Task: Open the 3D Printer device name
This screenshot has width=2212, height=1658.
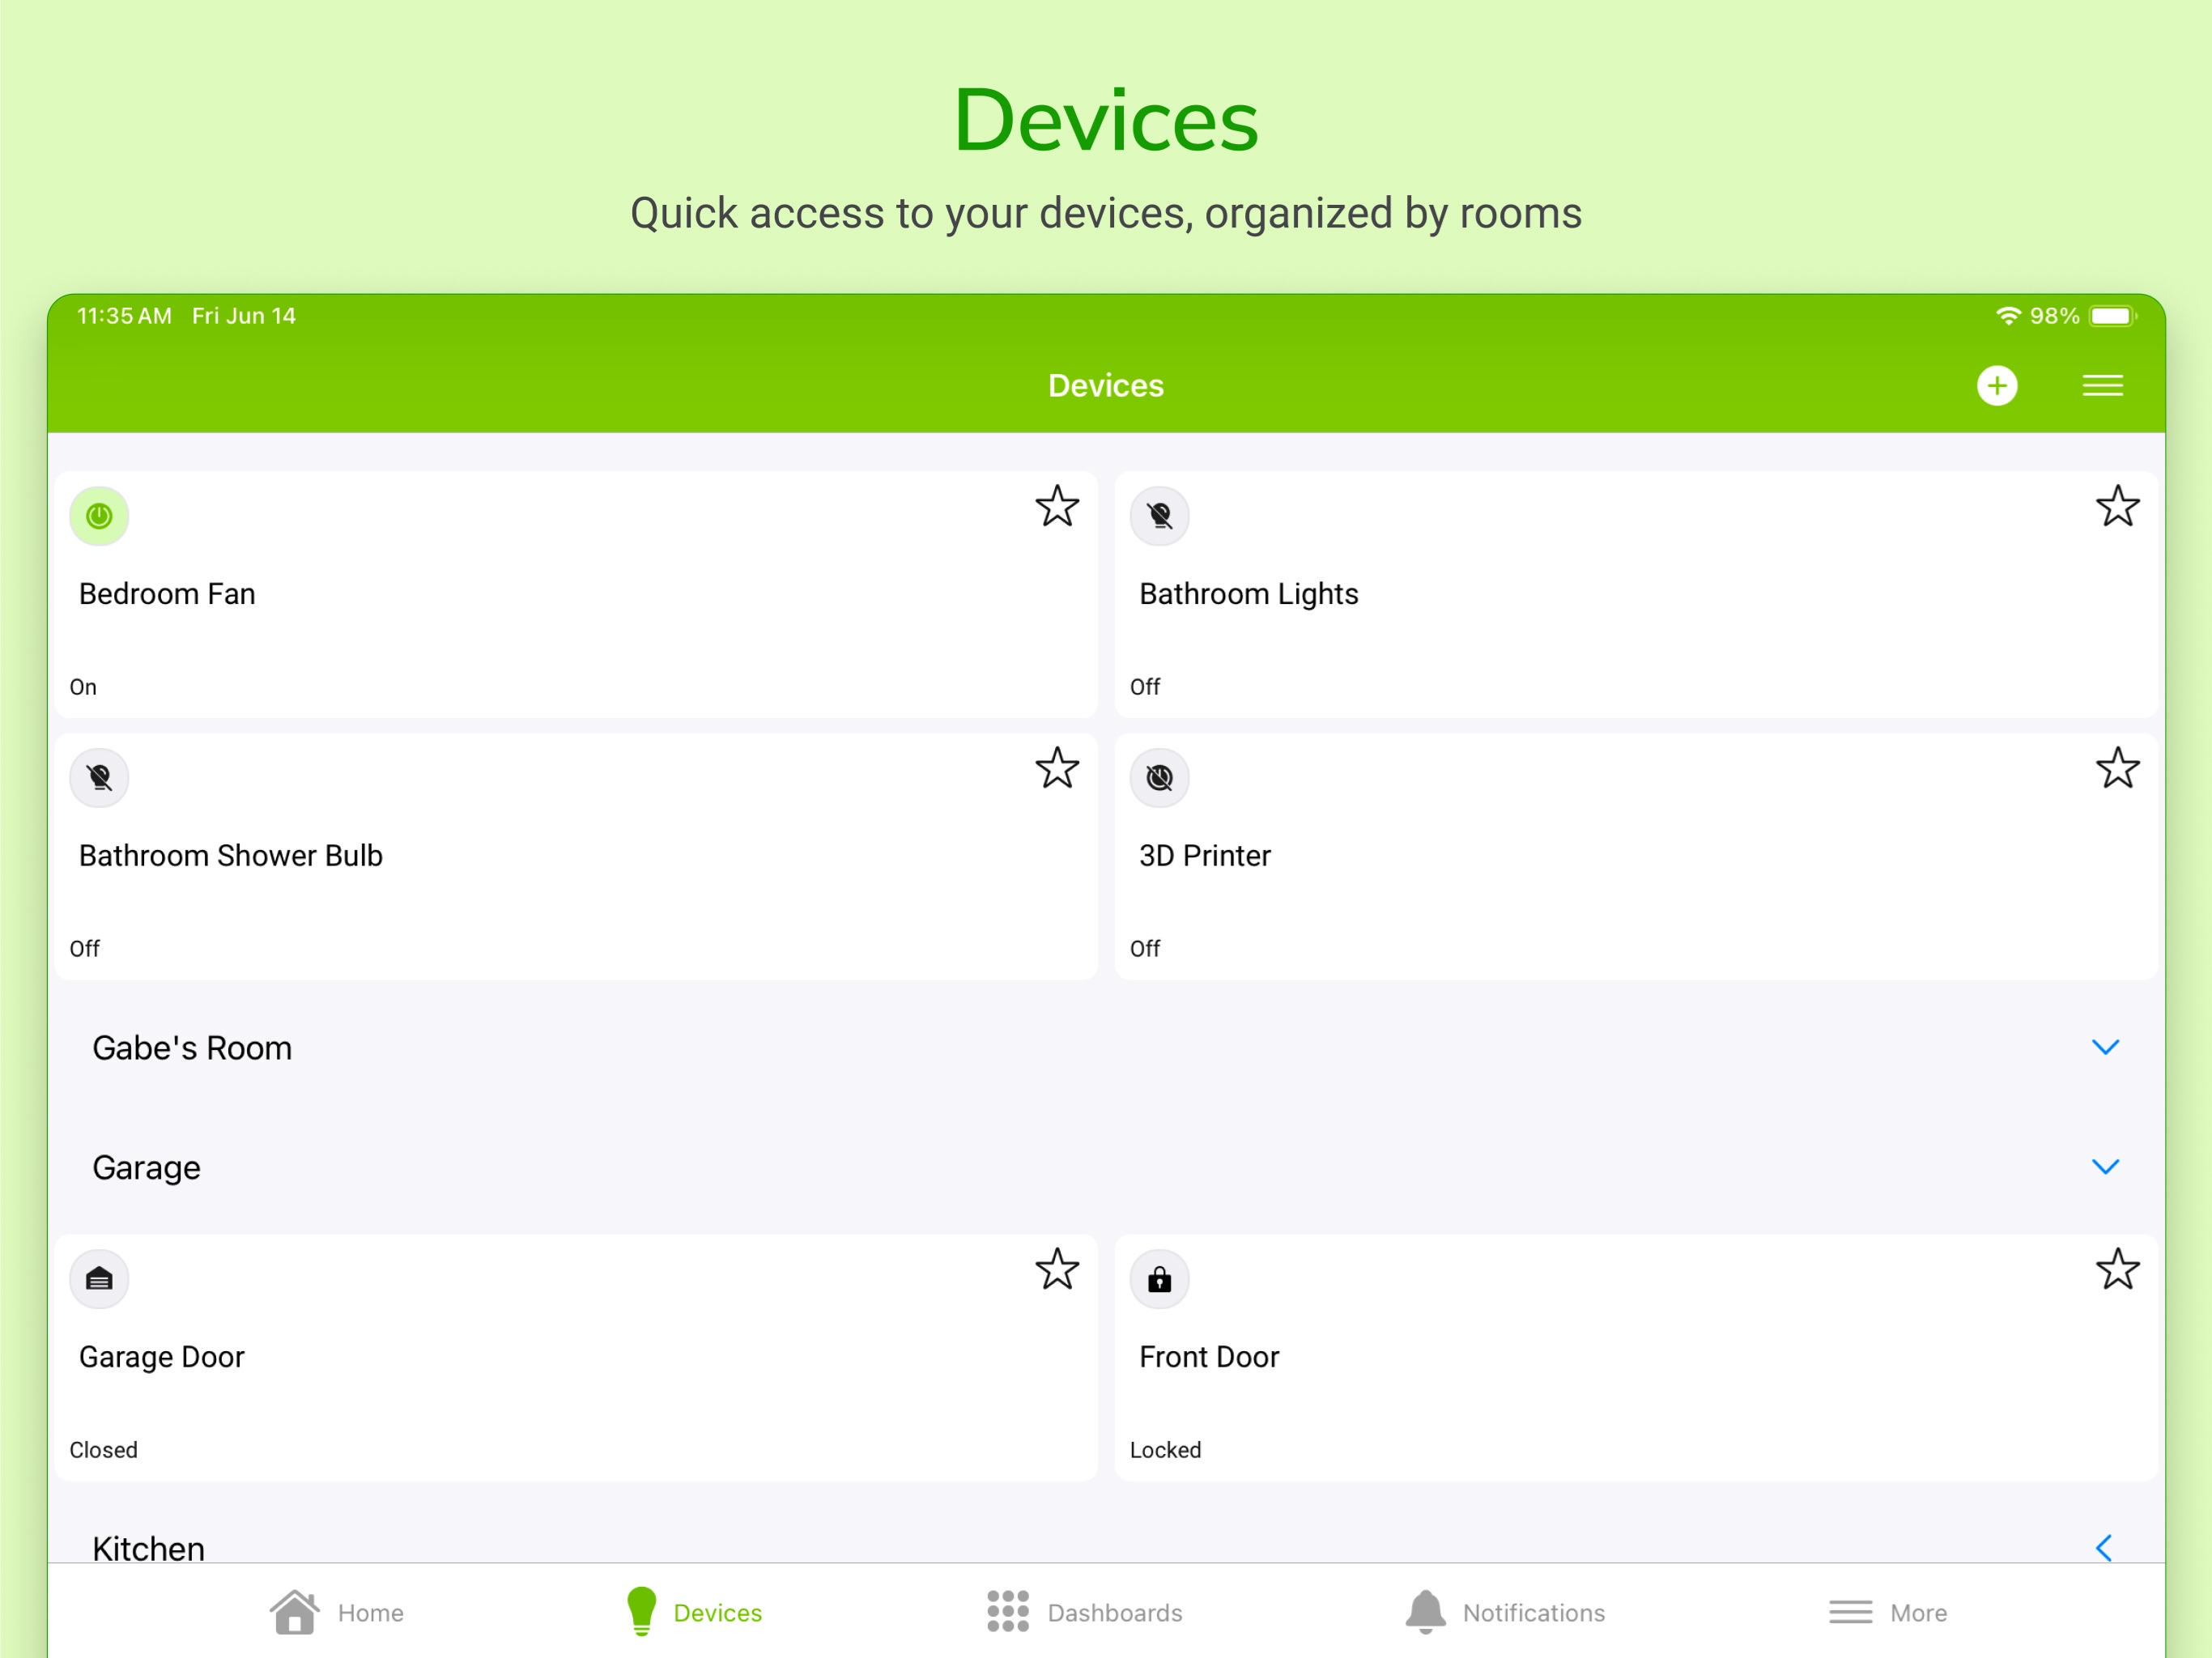Action: [1205, 856]
